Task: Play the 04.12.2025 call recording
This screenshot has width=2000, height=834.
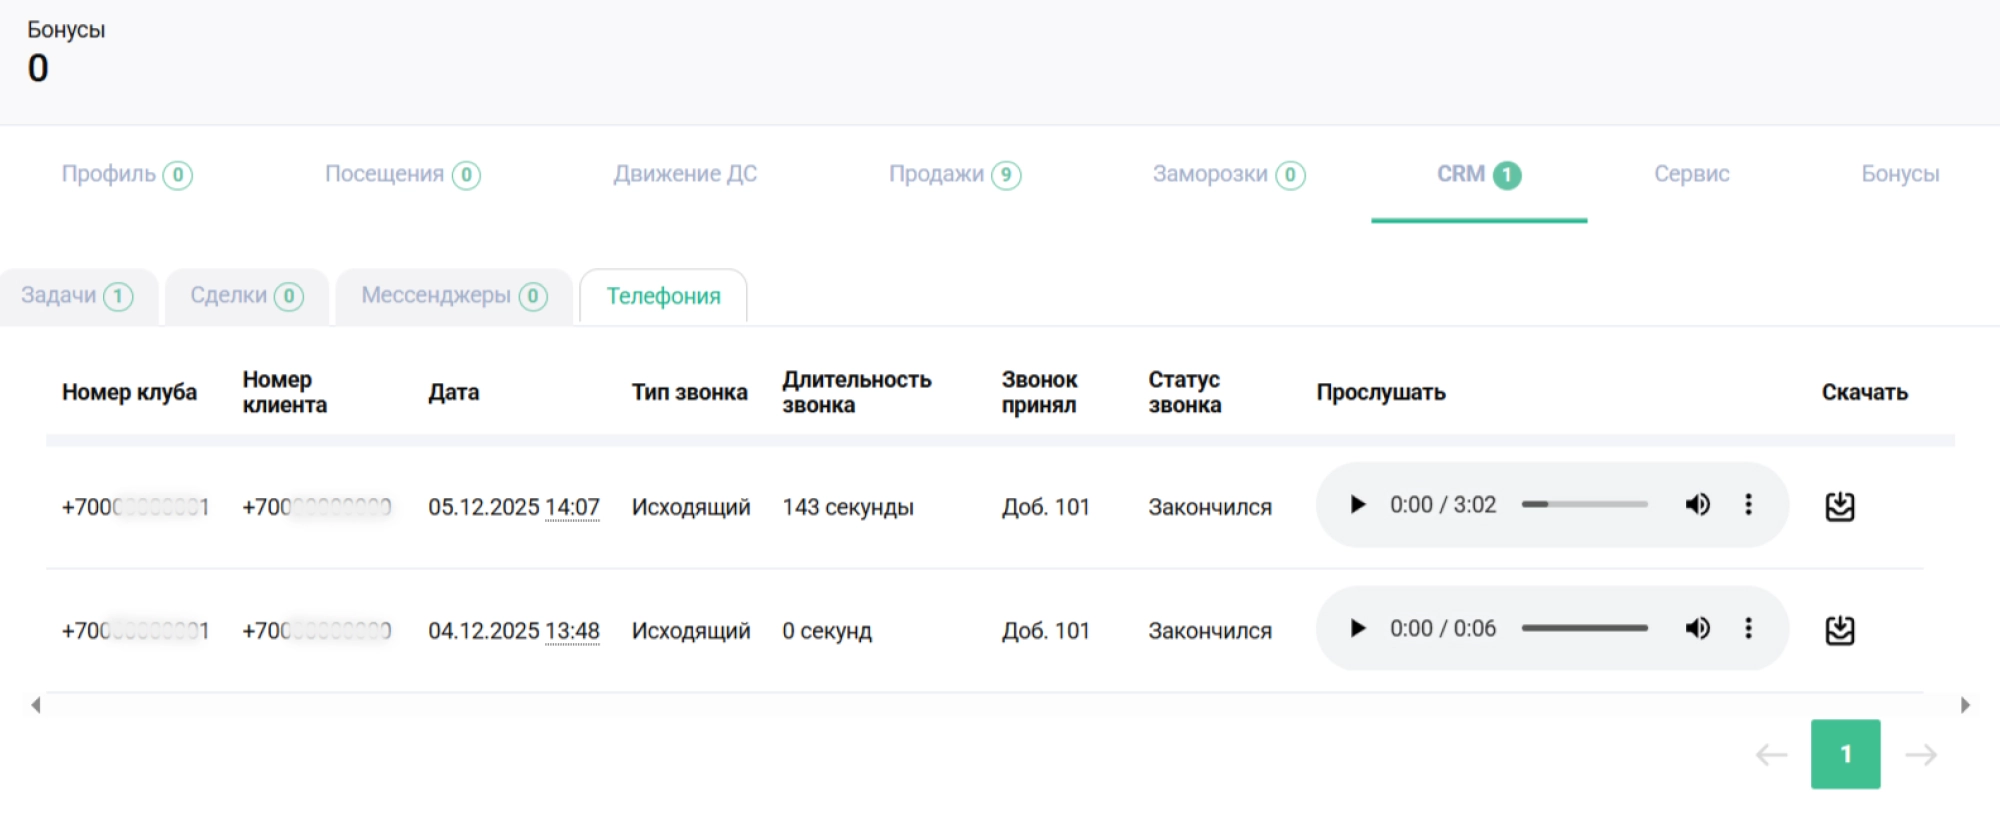Action: (1357, 629)
